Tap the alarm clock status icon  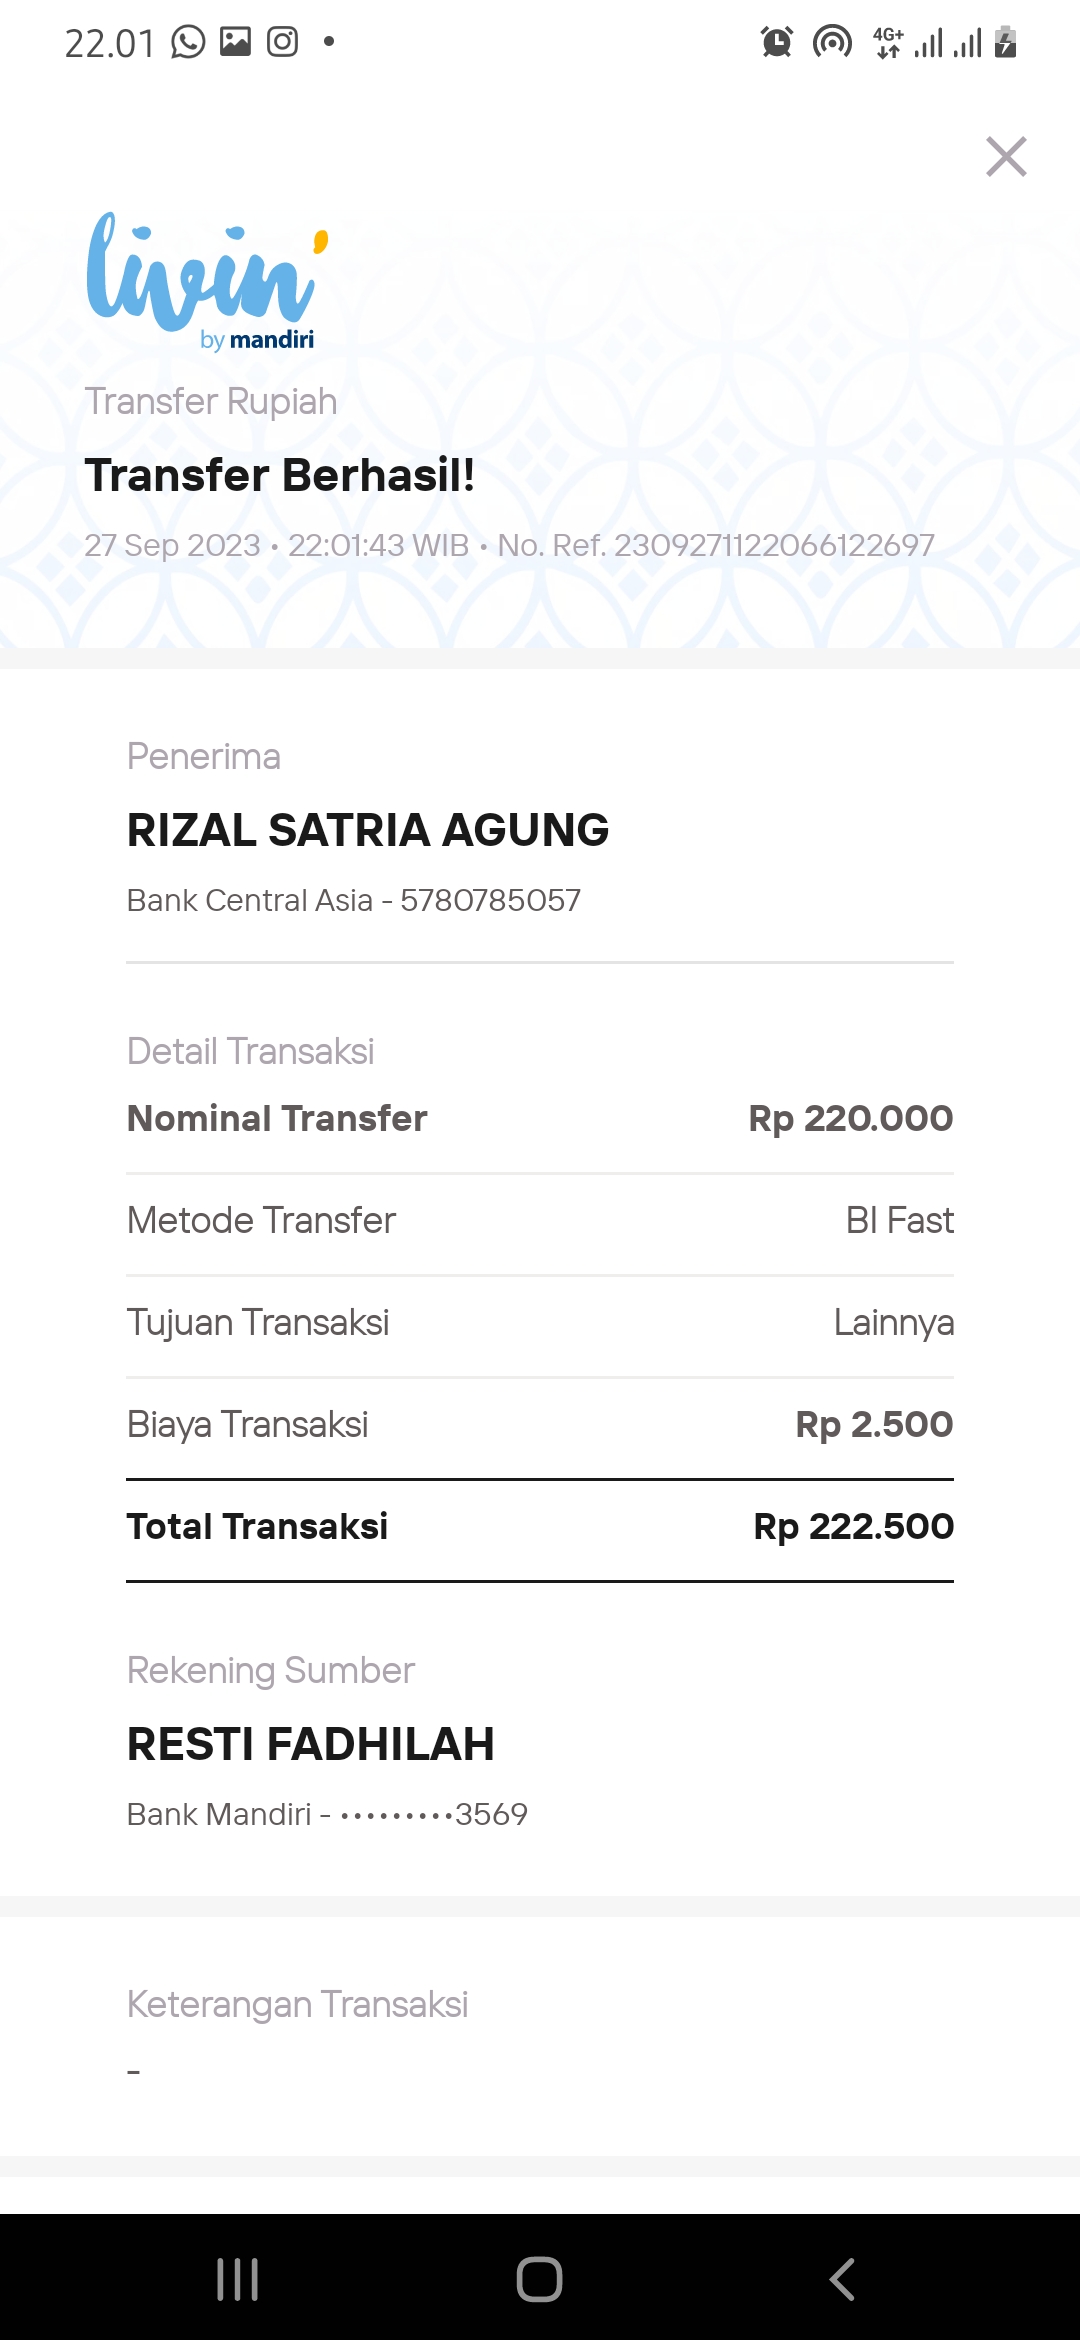[x=777, y=42]
